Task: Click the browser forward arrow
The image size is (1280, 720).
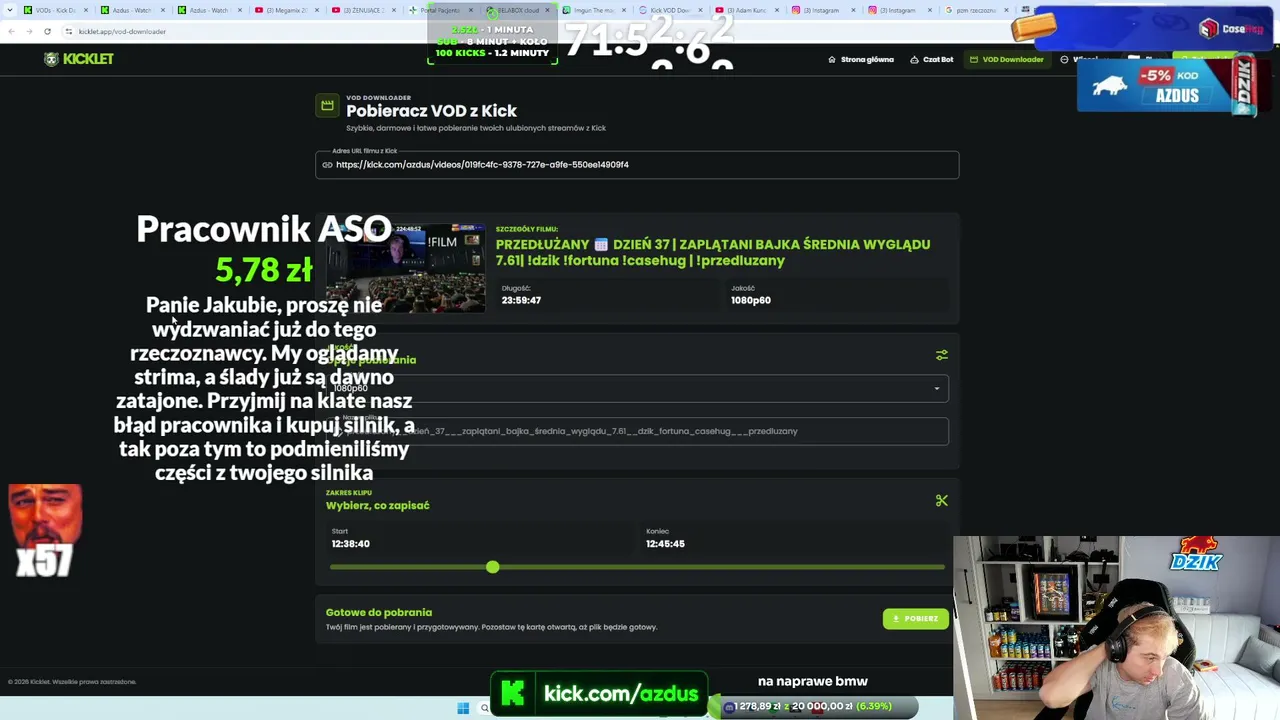Action: coord(29,31)
